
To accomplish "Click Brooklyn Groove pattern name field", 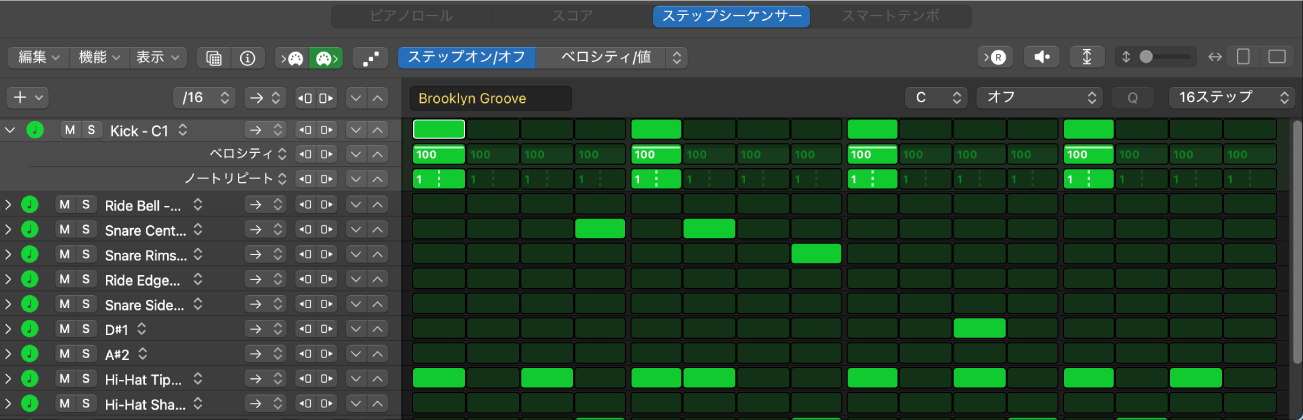I will click(x=491, y=98).
